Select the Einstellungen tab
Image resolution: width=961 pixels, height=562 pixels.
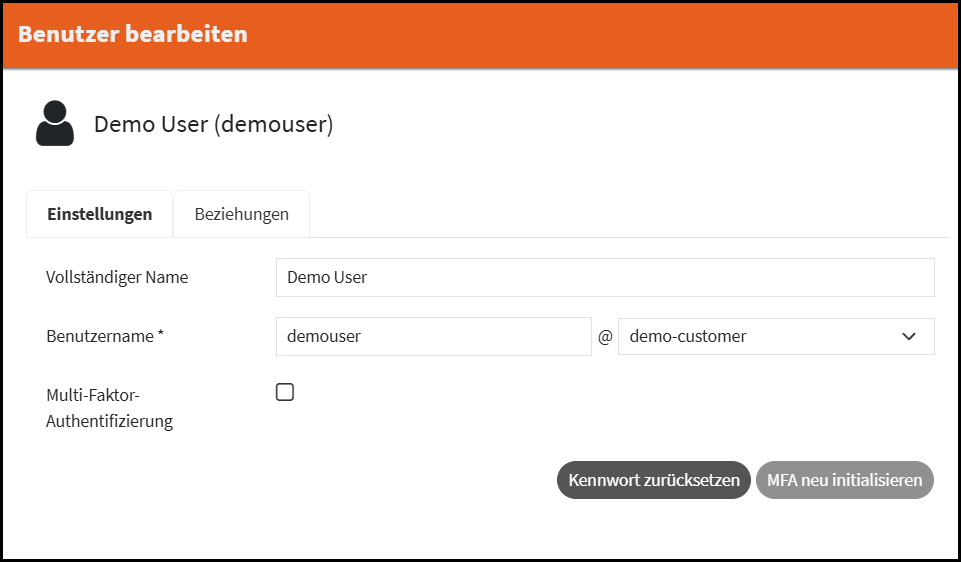[100, 214]
